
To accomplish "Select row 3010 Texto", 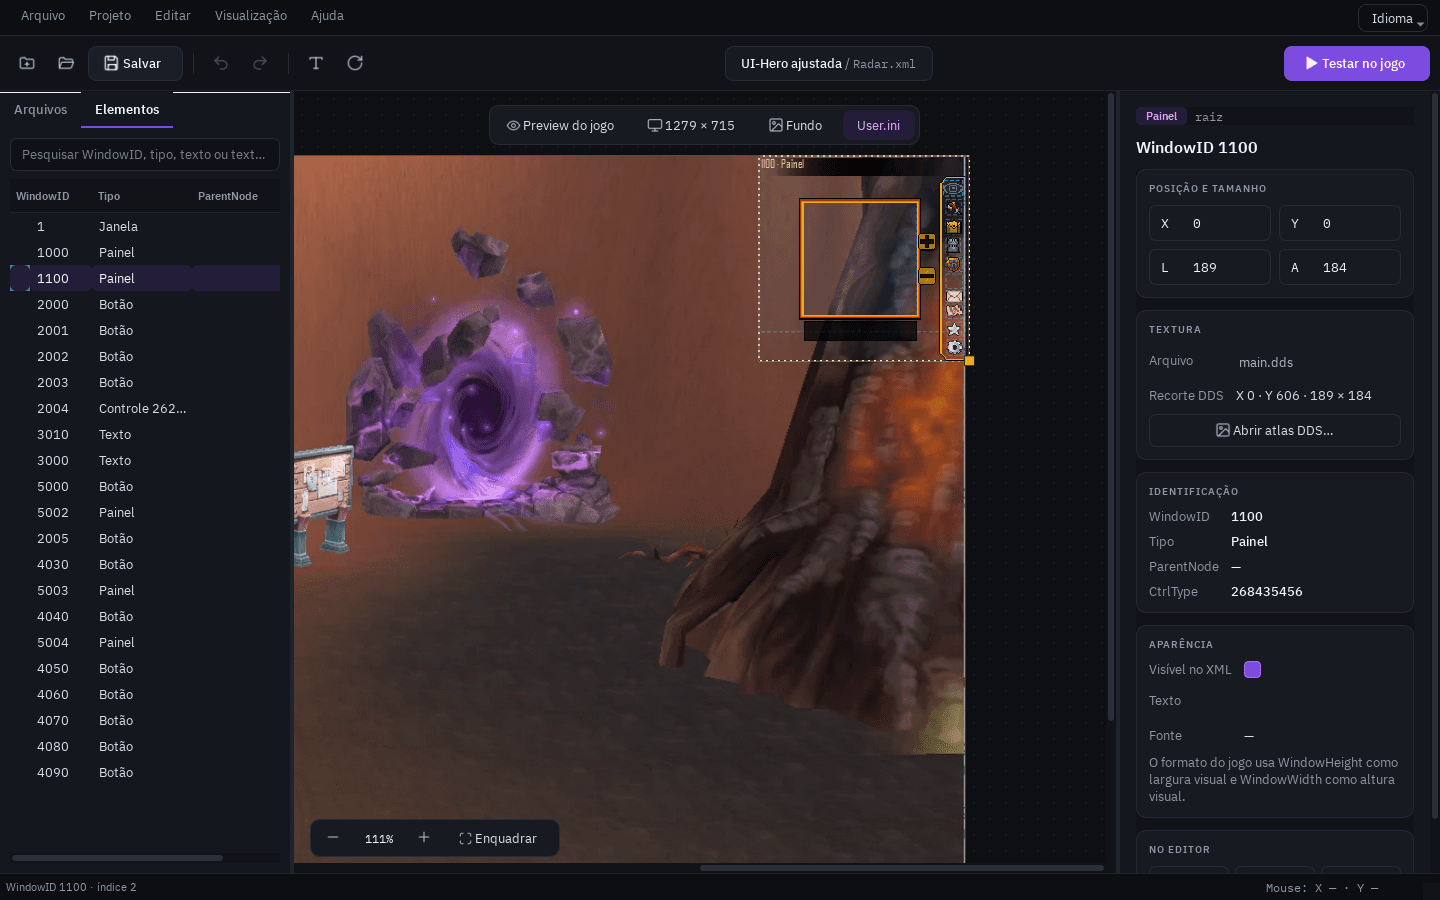I will pos(145,435).
